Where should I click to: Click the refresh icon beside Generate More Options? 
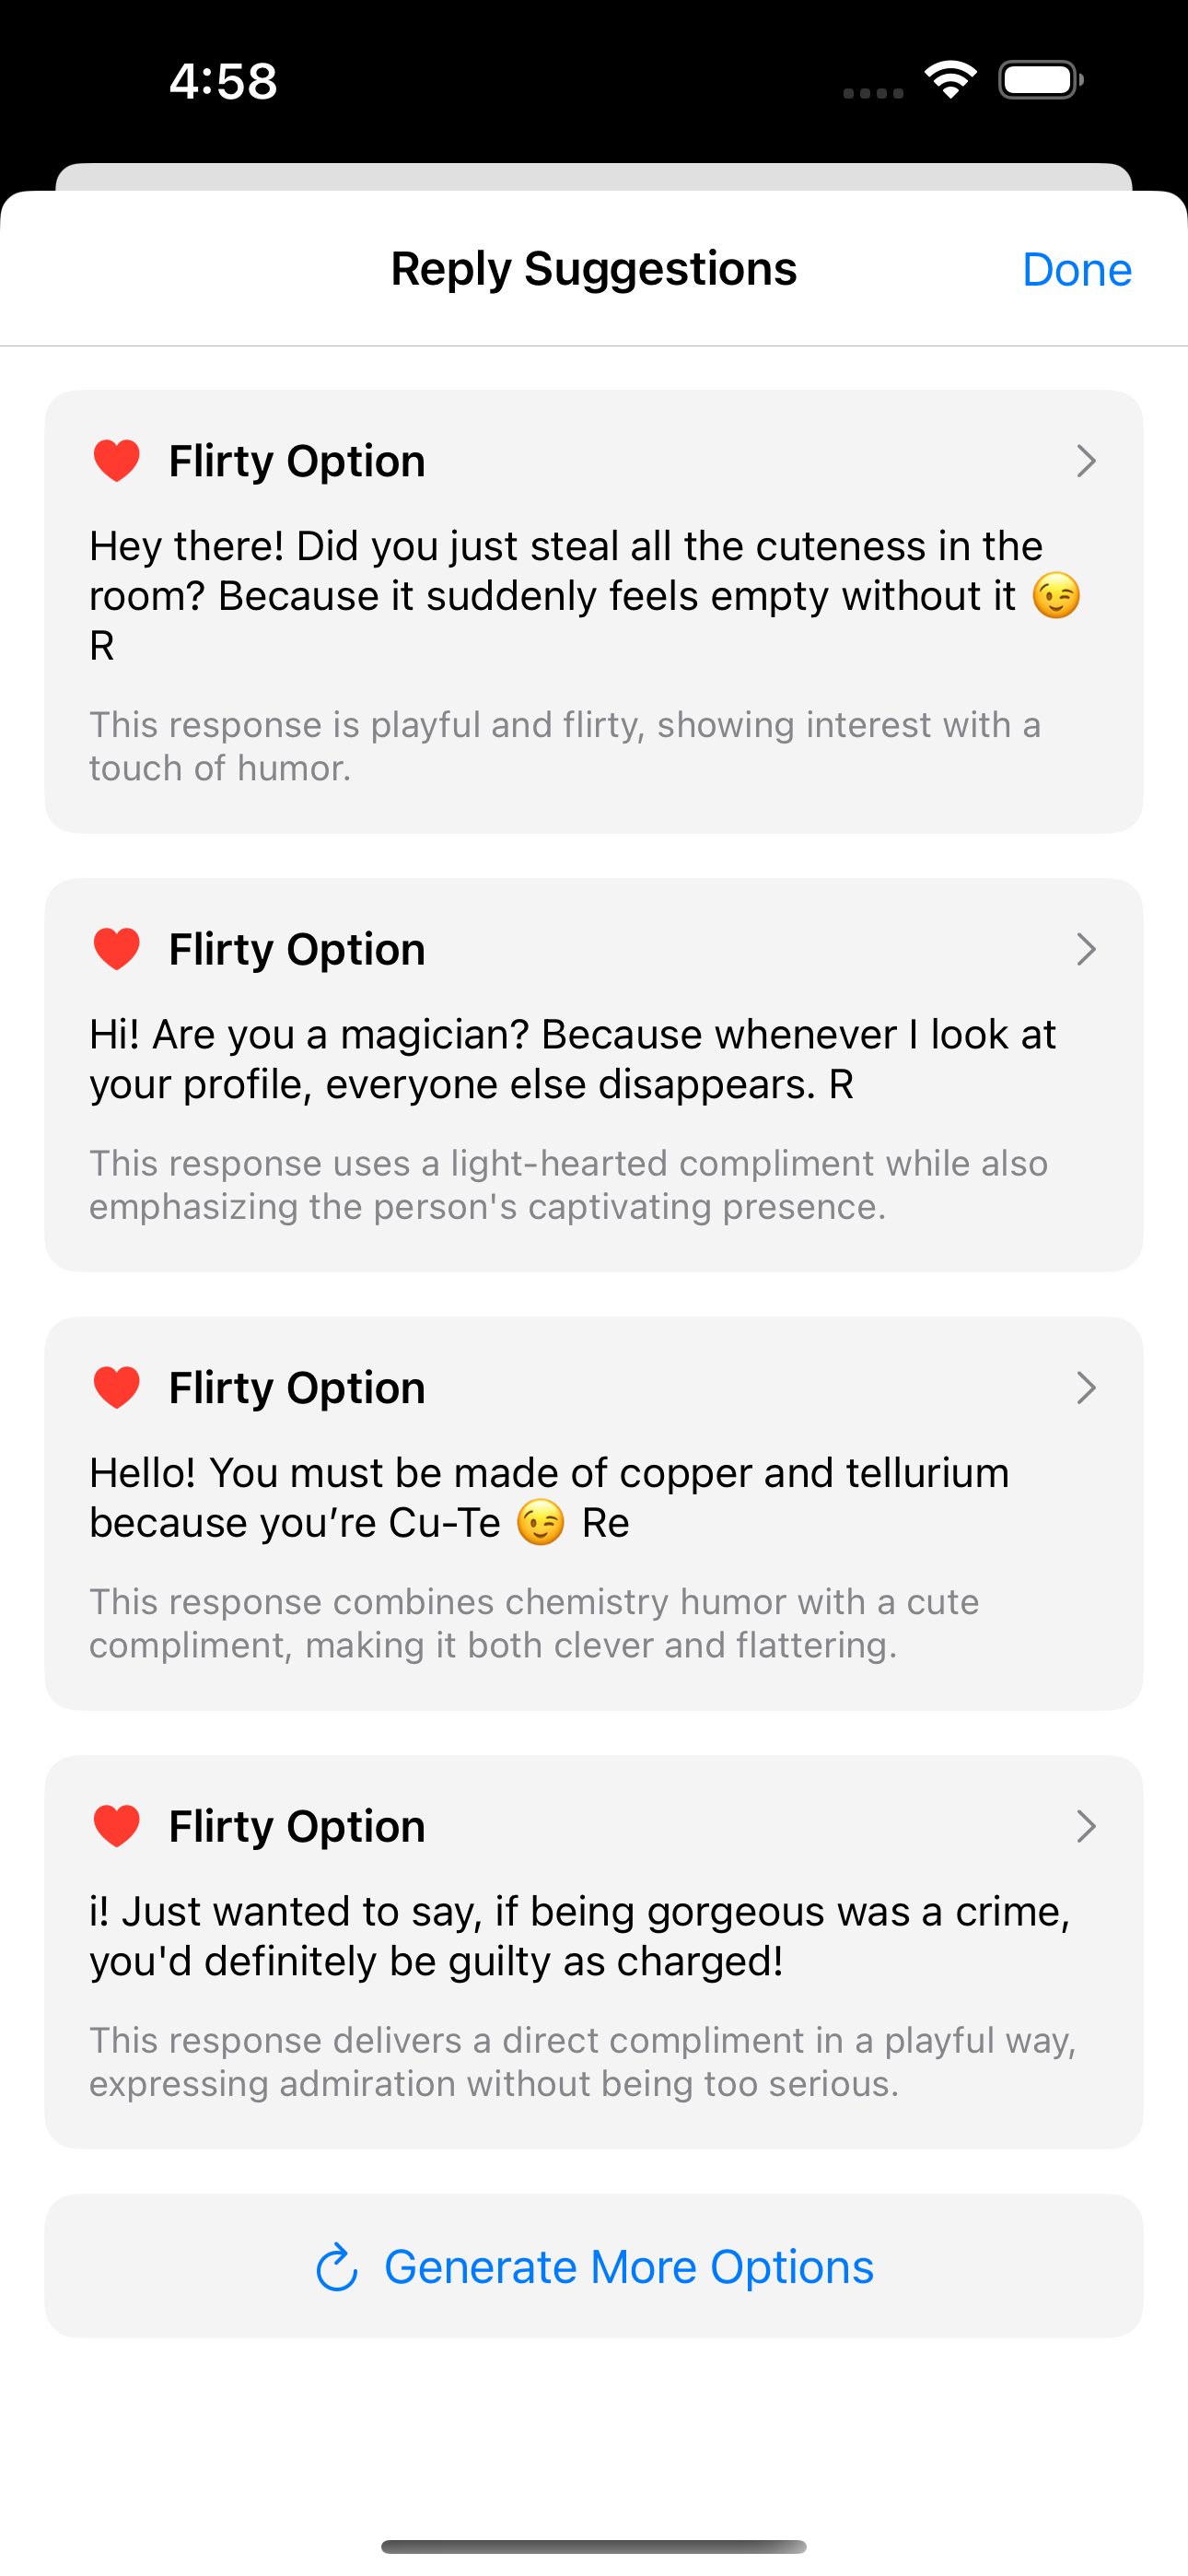click(x=337, y=2267)
